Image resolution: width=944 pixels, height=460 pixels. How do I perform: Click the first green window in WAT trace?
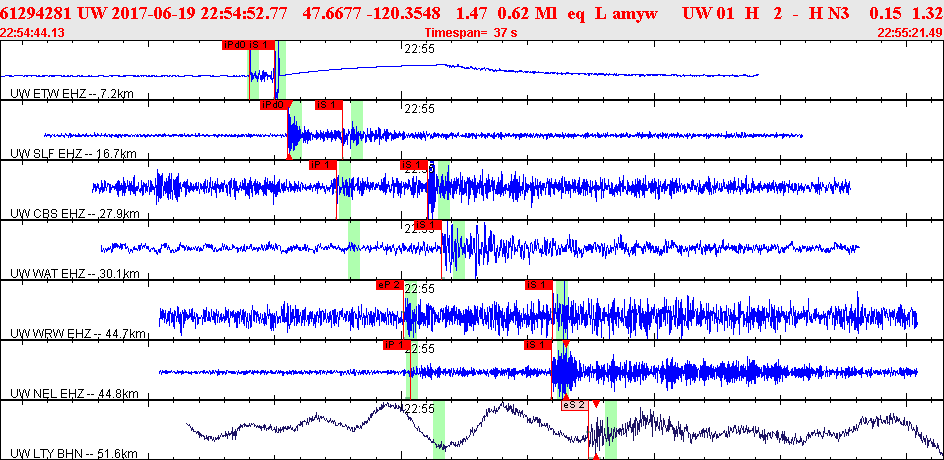tap(354, 249)
